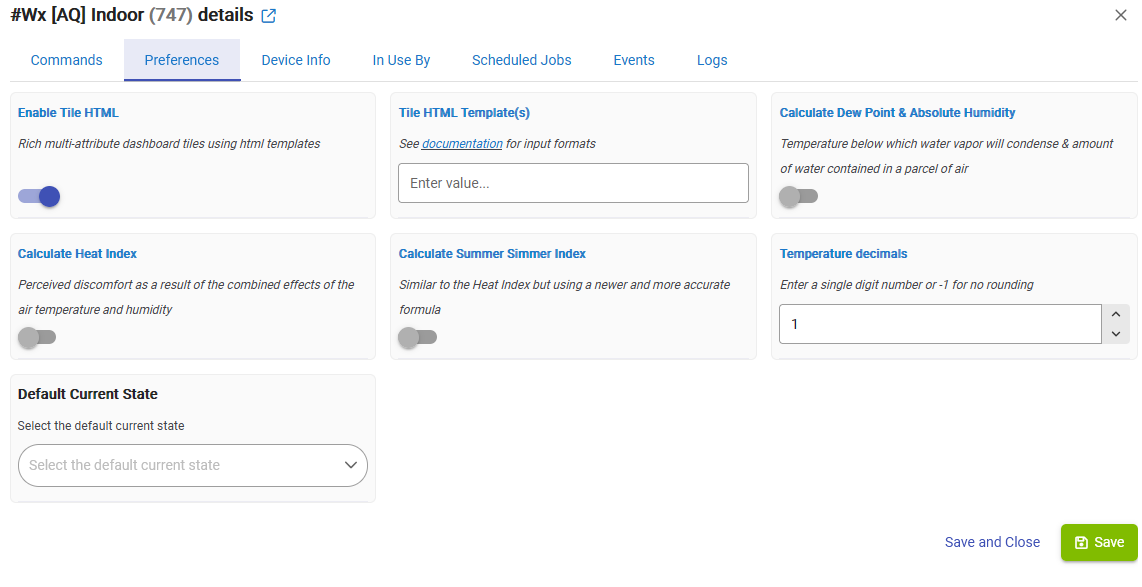
Task: Click the floppy disk Save button
Action: (x=1099, y=543)
